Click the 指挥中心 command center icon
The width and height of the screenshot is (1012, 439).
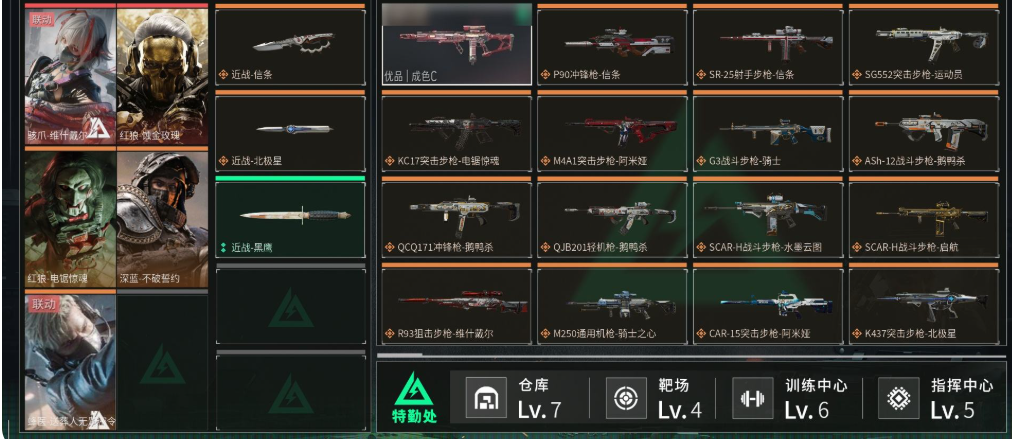pos(898,398)
